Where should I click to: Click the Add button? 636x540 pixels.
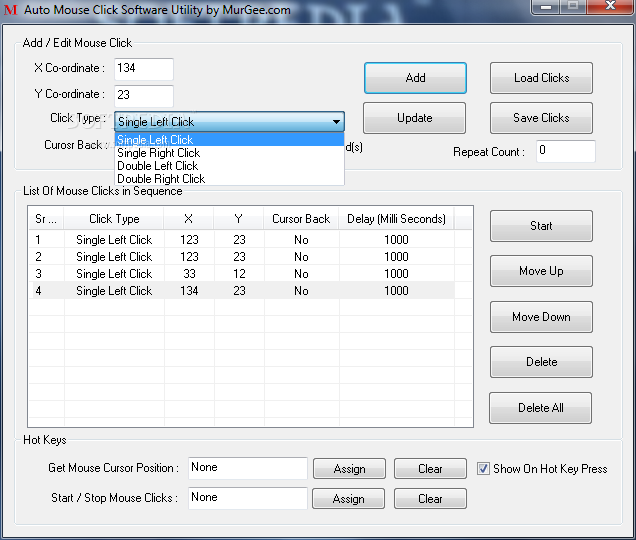pyautogui.click(x=415, y=78)
